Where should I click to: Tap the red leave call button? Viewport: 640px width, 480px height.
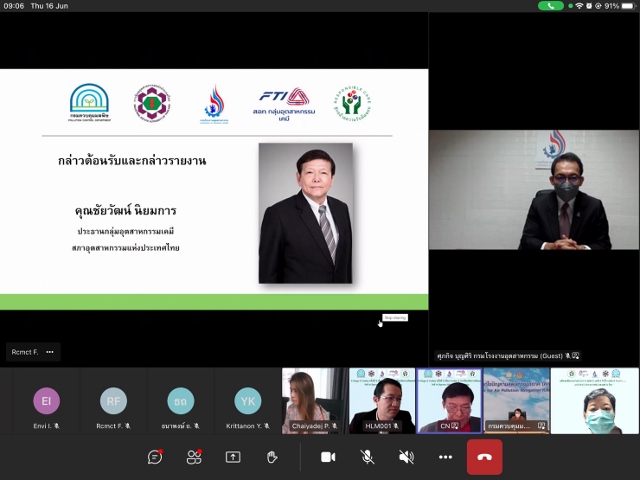484,457
